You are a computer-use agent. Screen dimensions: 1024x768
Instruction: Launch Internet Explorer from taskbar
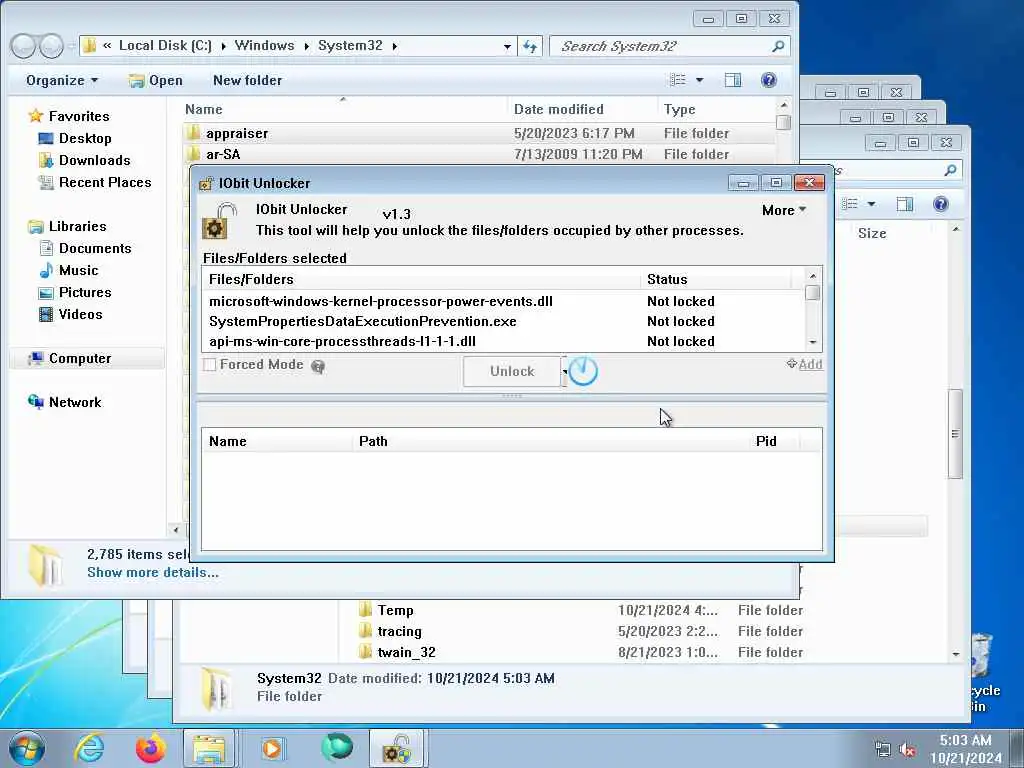89,749
